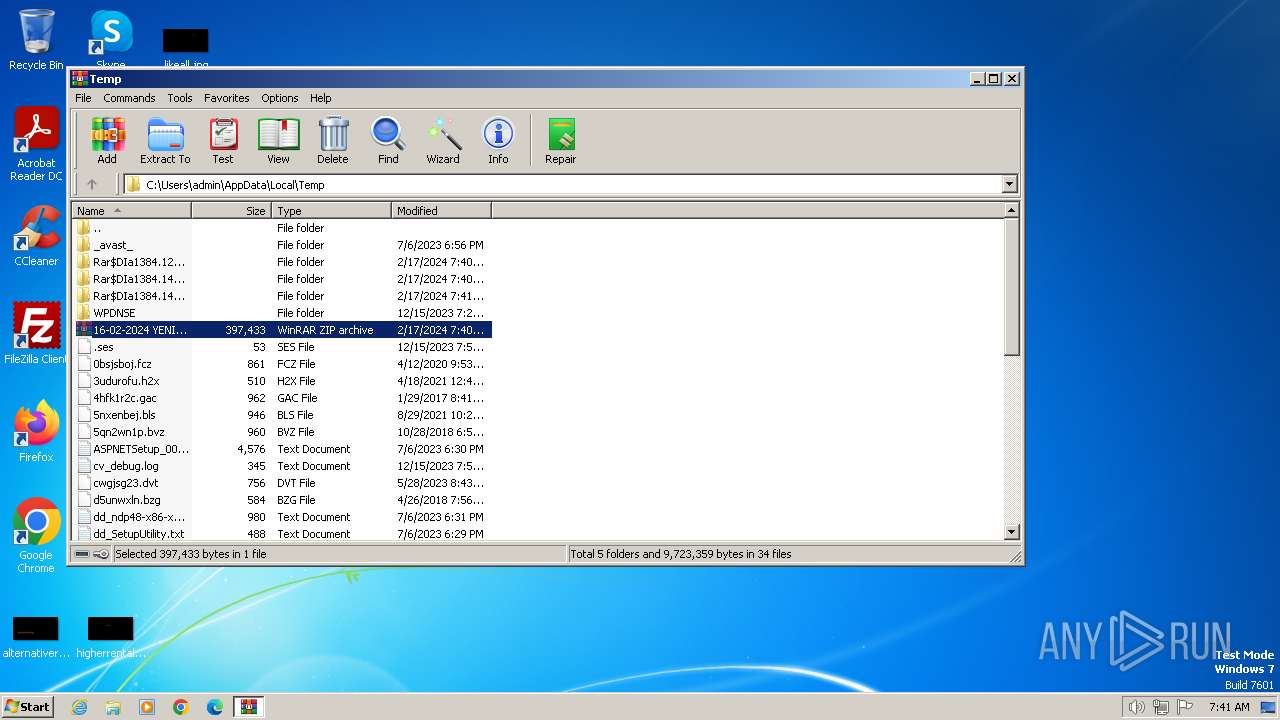The width and height of the screenshot is (1280, 720).
Task: Select 5nxenbej.bls file
Action: point(282,415)
